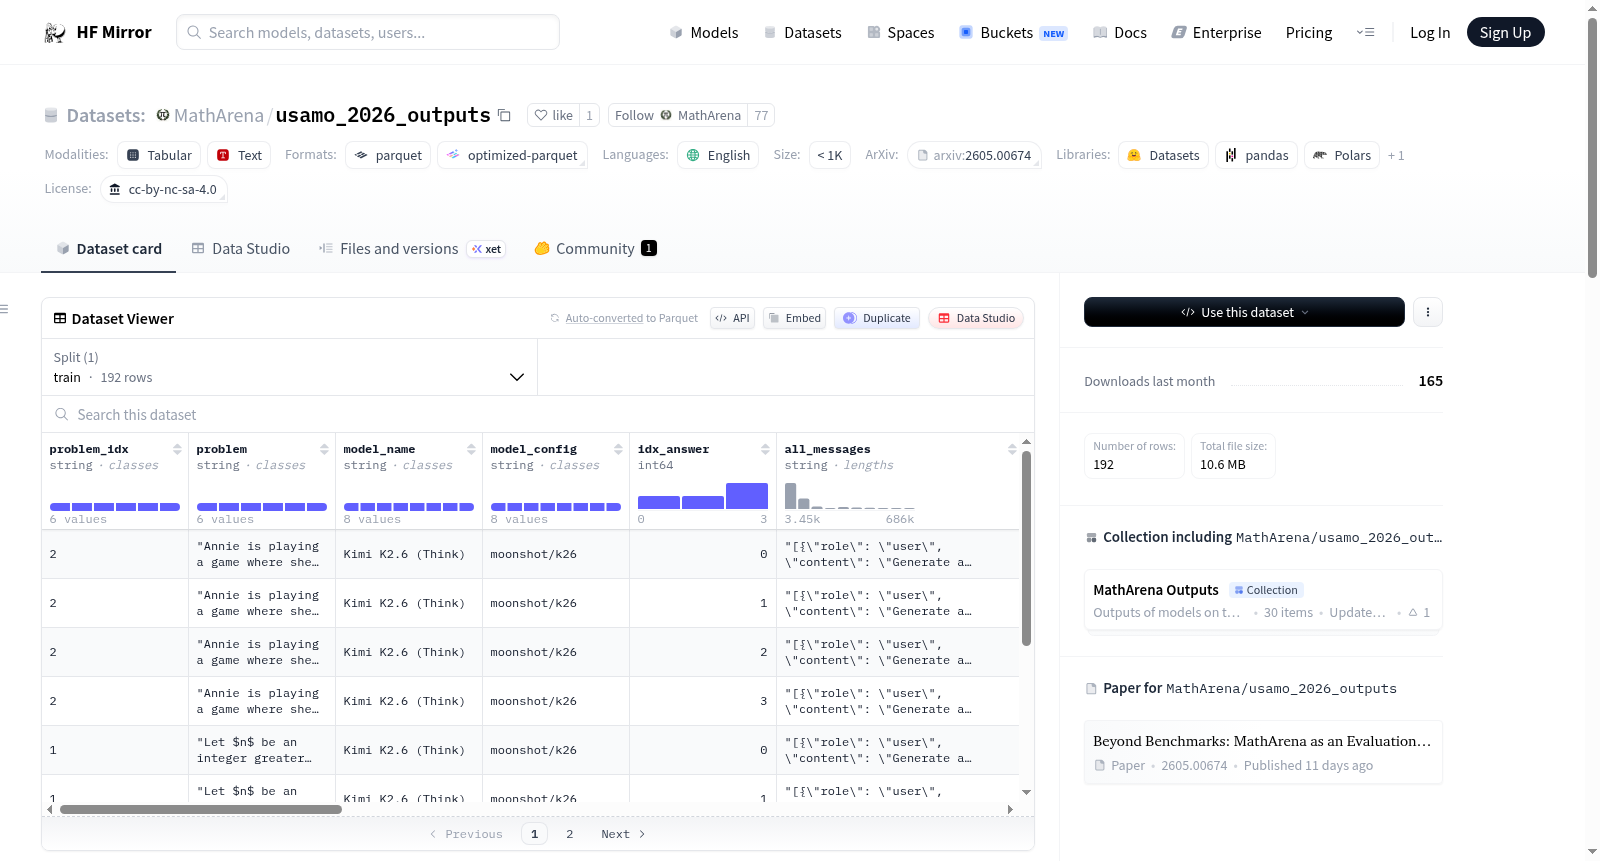This screenshot has width=1600, height=861.
Task: Click the Tabular modality tag
Action: pyautogui.click(x=159, y=155)
